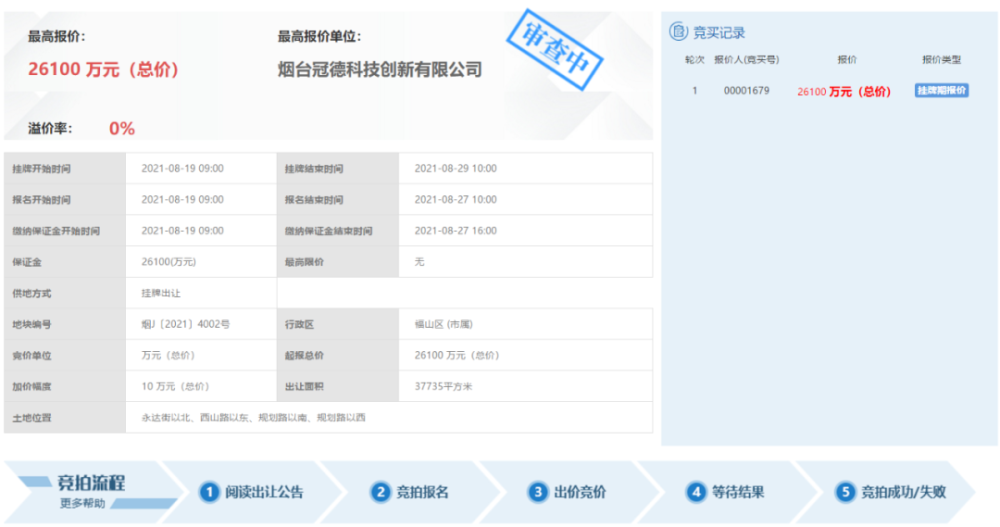Click the red 26100 万元 bid record price
The image size is (1000, 527).
pos(844,91)
